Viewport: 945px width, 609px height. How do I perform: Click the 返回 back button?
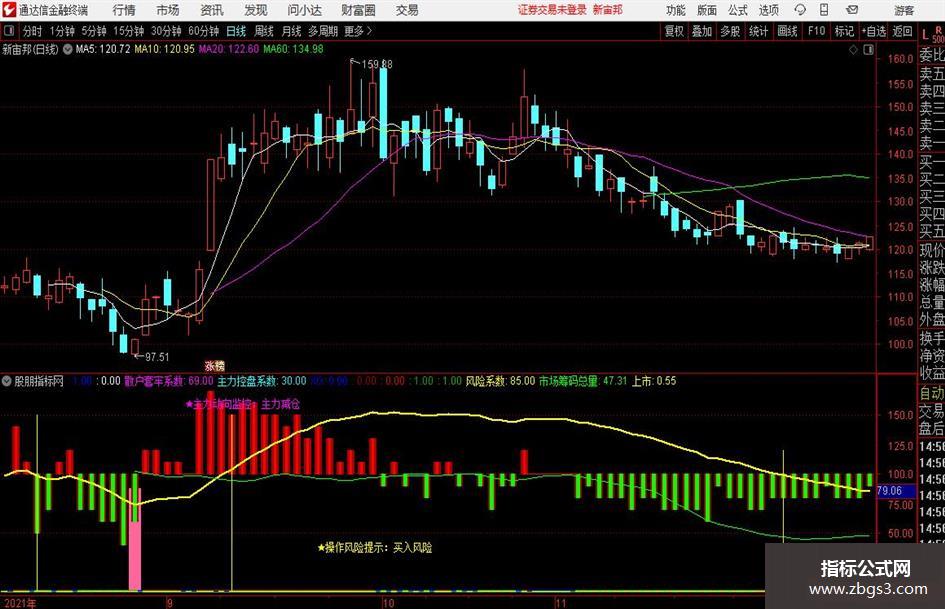pos(902,31)
